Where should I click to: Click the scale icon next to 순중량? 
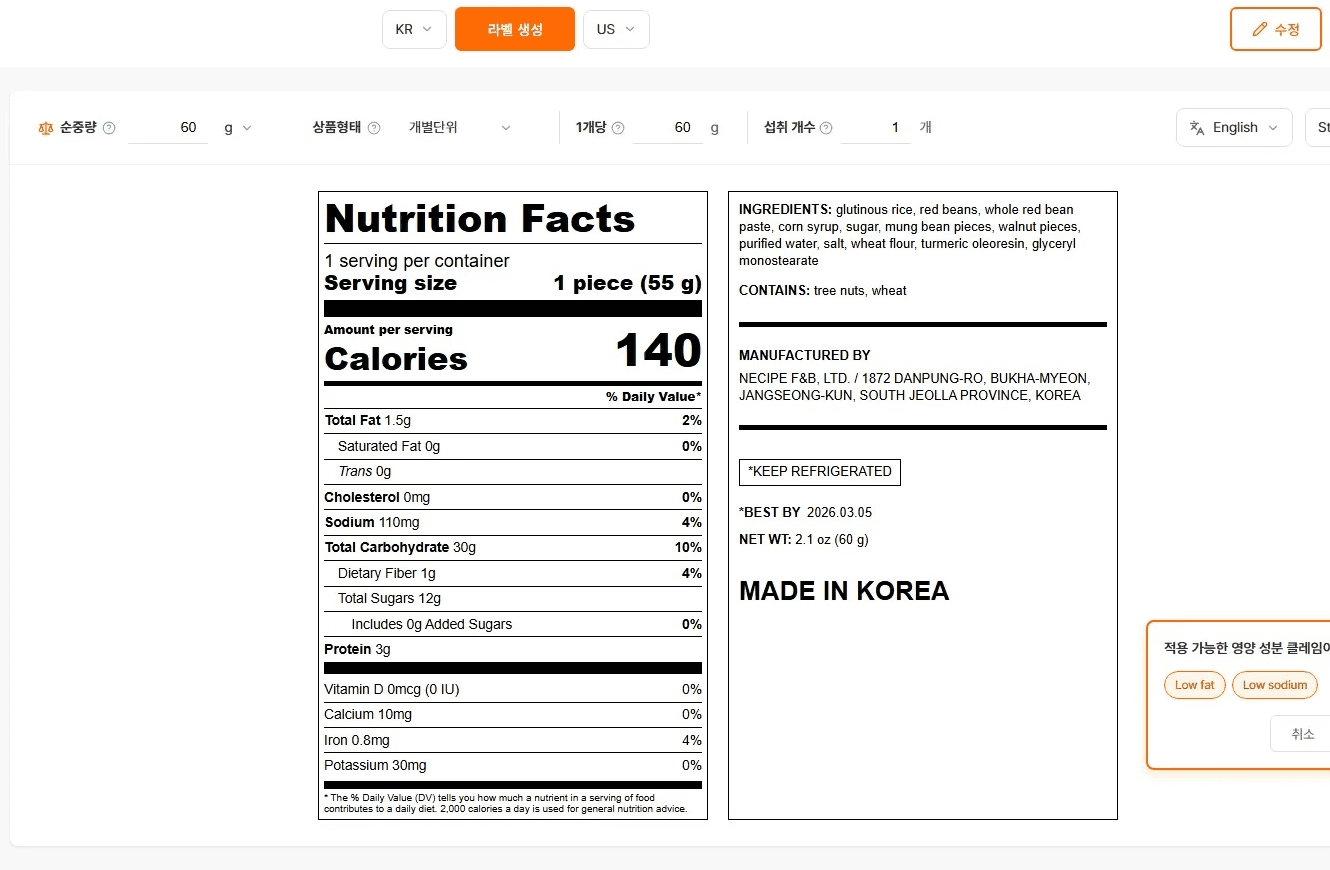tap(45, 127)
